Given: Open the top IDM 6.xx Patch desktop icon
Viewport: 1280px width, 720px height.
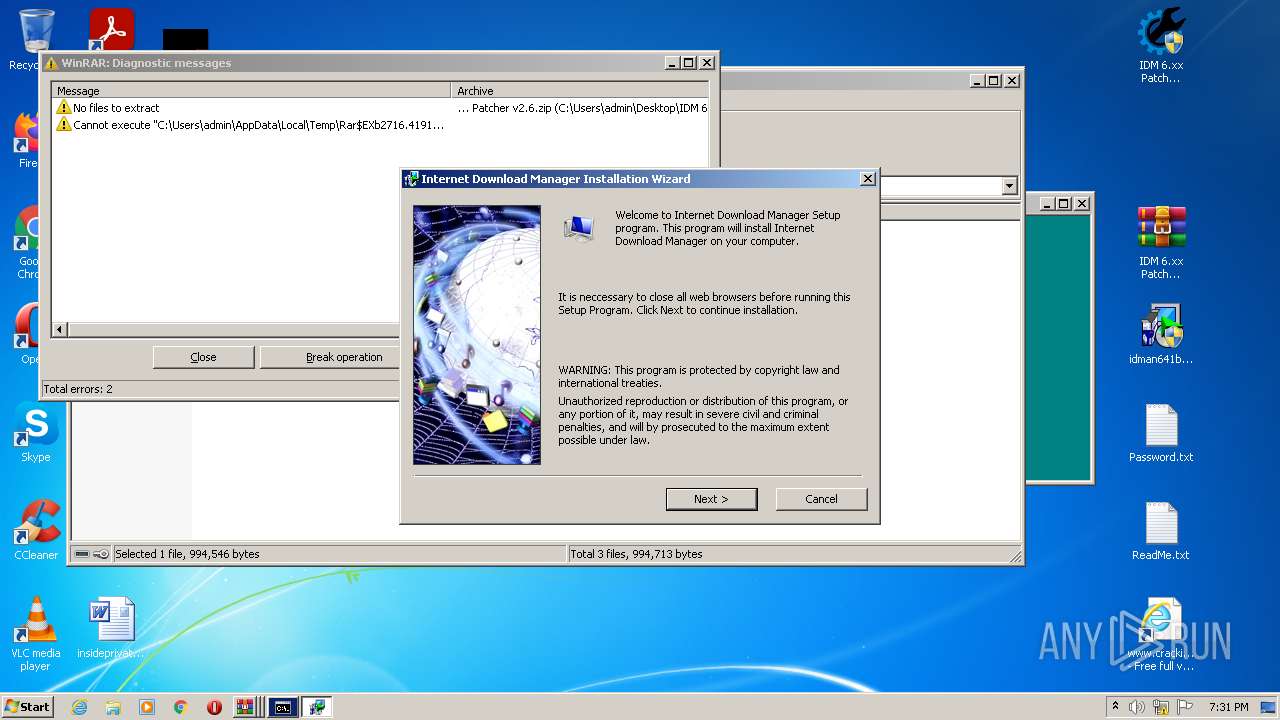Looking at the screenshot, I should [1160, 45].
